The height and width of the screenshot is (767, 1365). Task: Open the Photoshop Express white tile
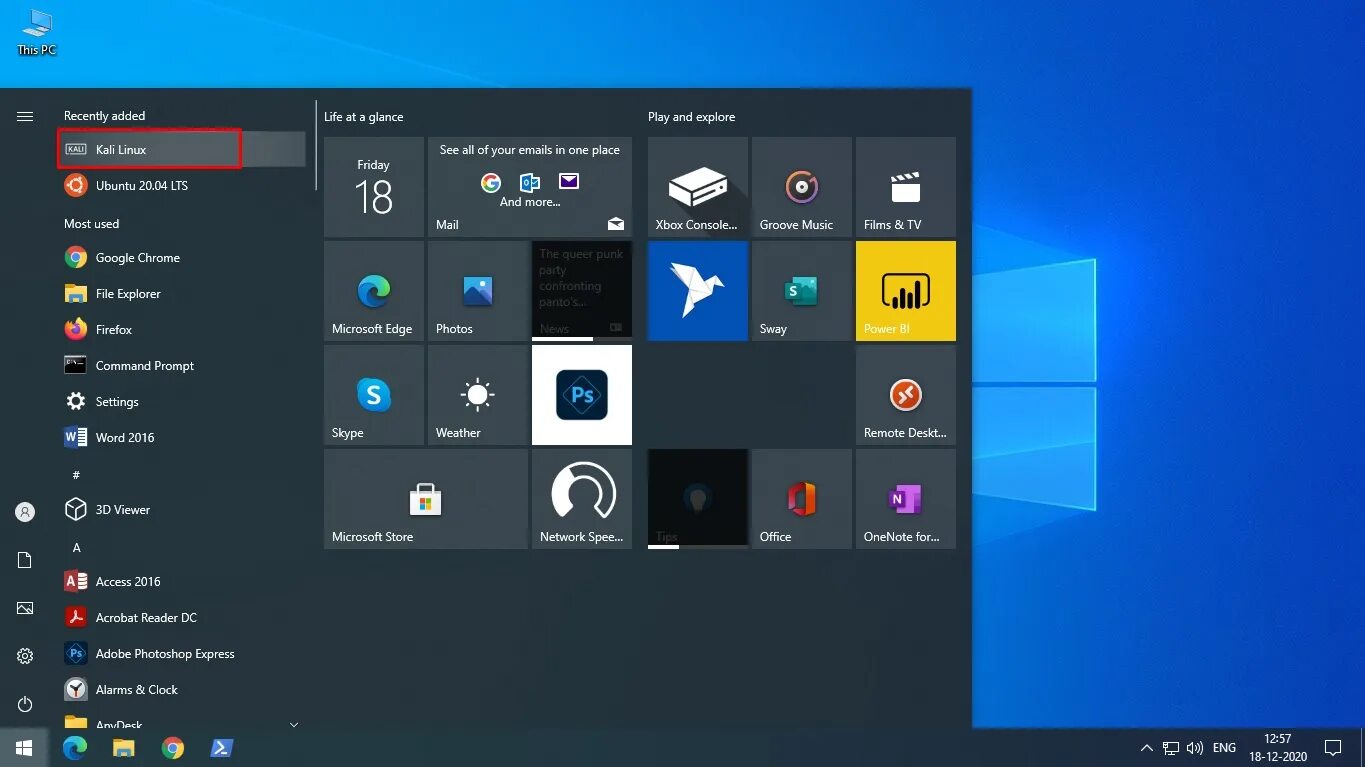(582, 395)
